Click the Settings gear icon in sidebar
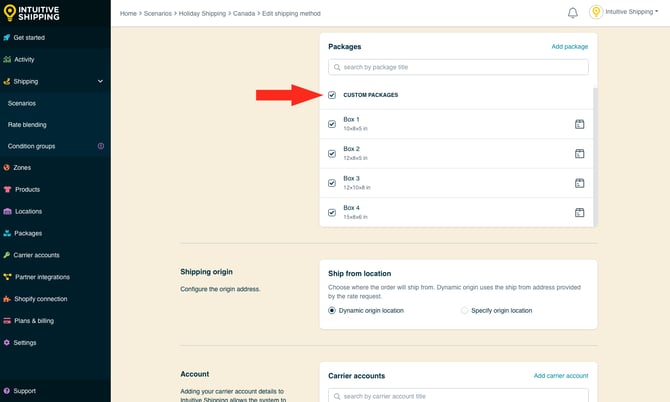 (x=7, y=342)
